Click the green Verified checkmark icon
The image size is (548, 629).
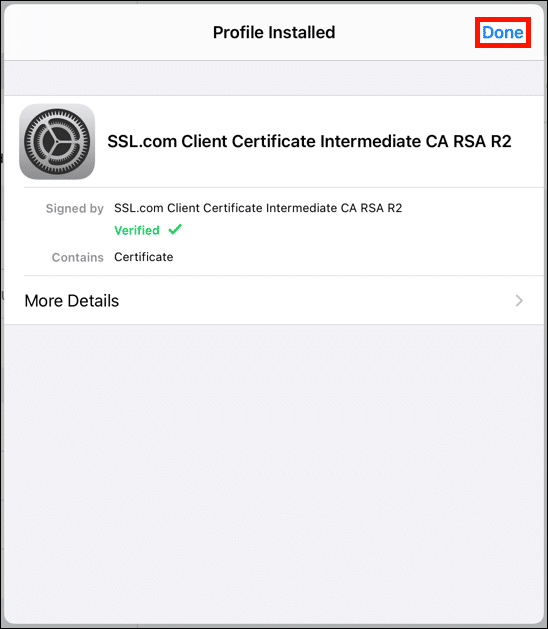point(175,229)
